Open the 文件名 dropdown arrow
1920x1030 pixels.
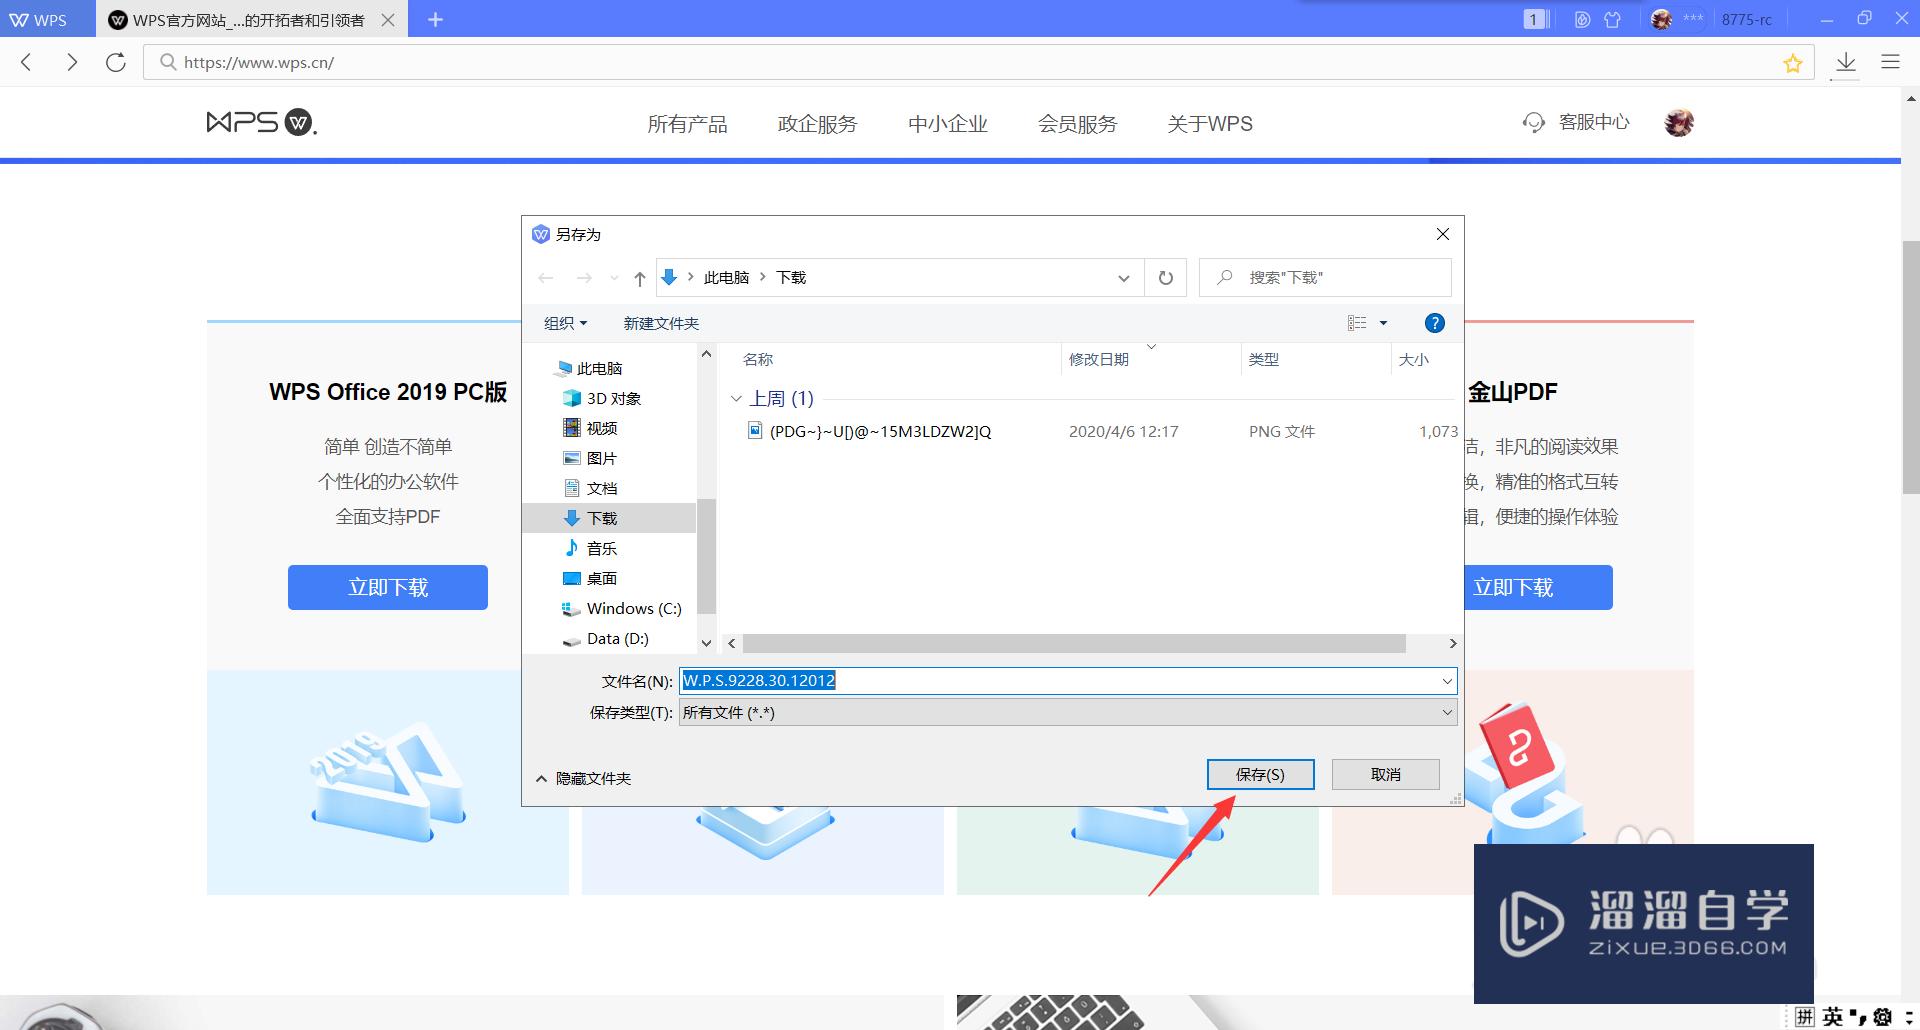tap(1446, 681)
